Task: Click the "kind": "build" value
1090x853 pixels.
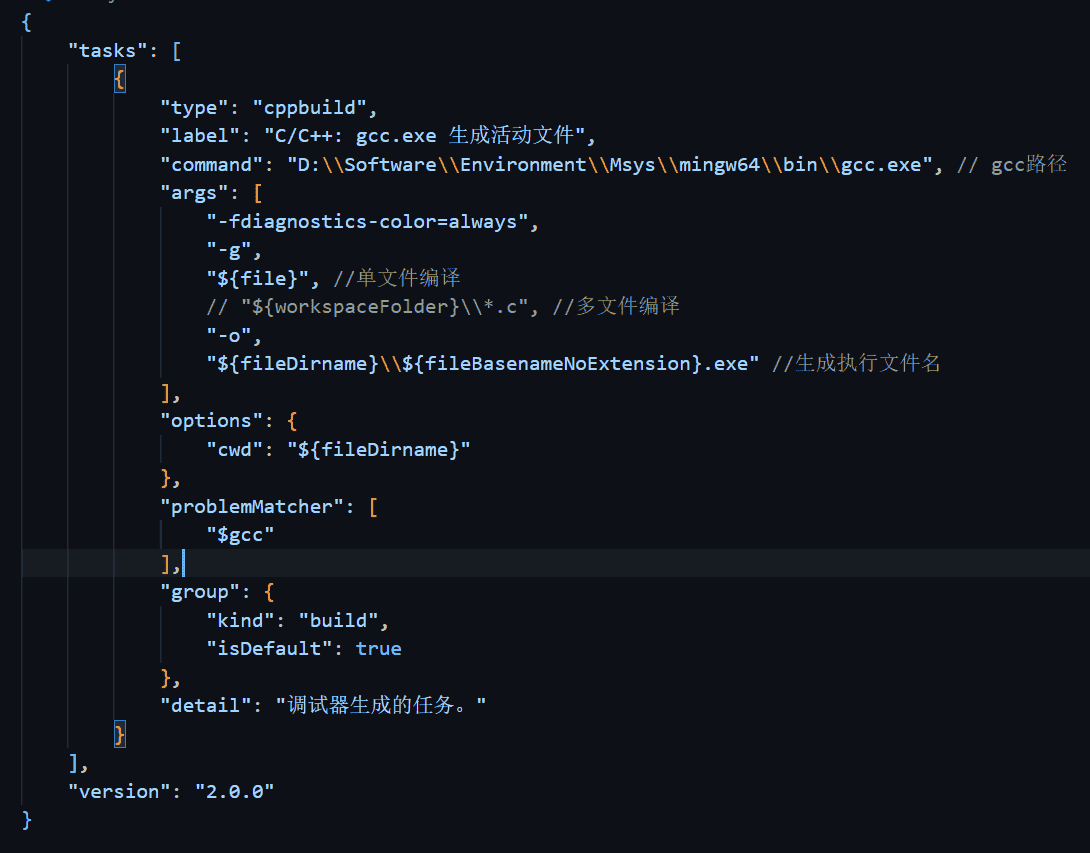Action: [338, 621]
